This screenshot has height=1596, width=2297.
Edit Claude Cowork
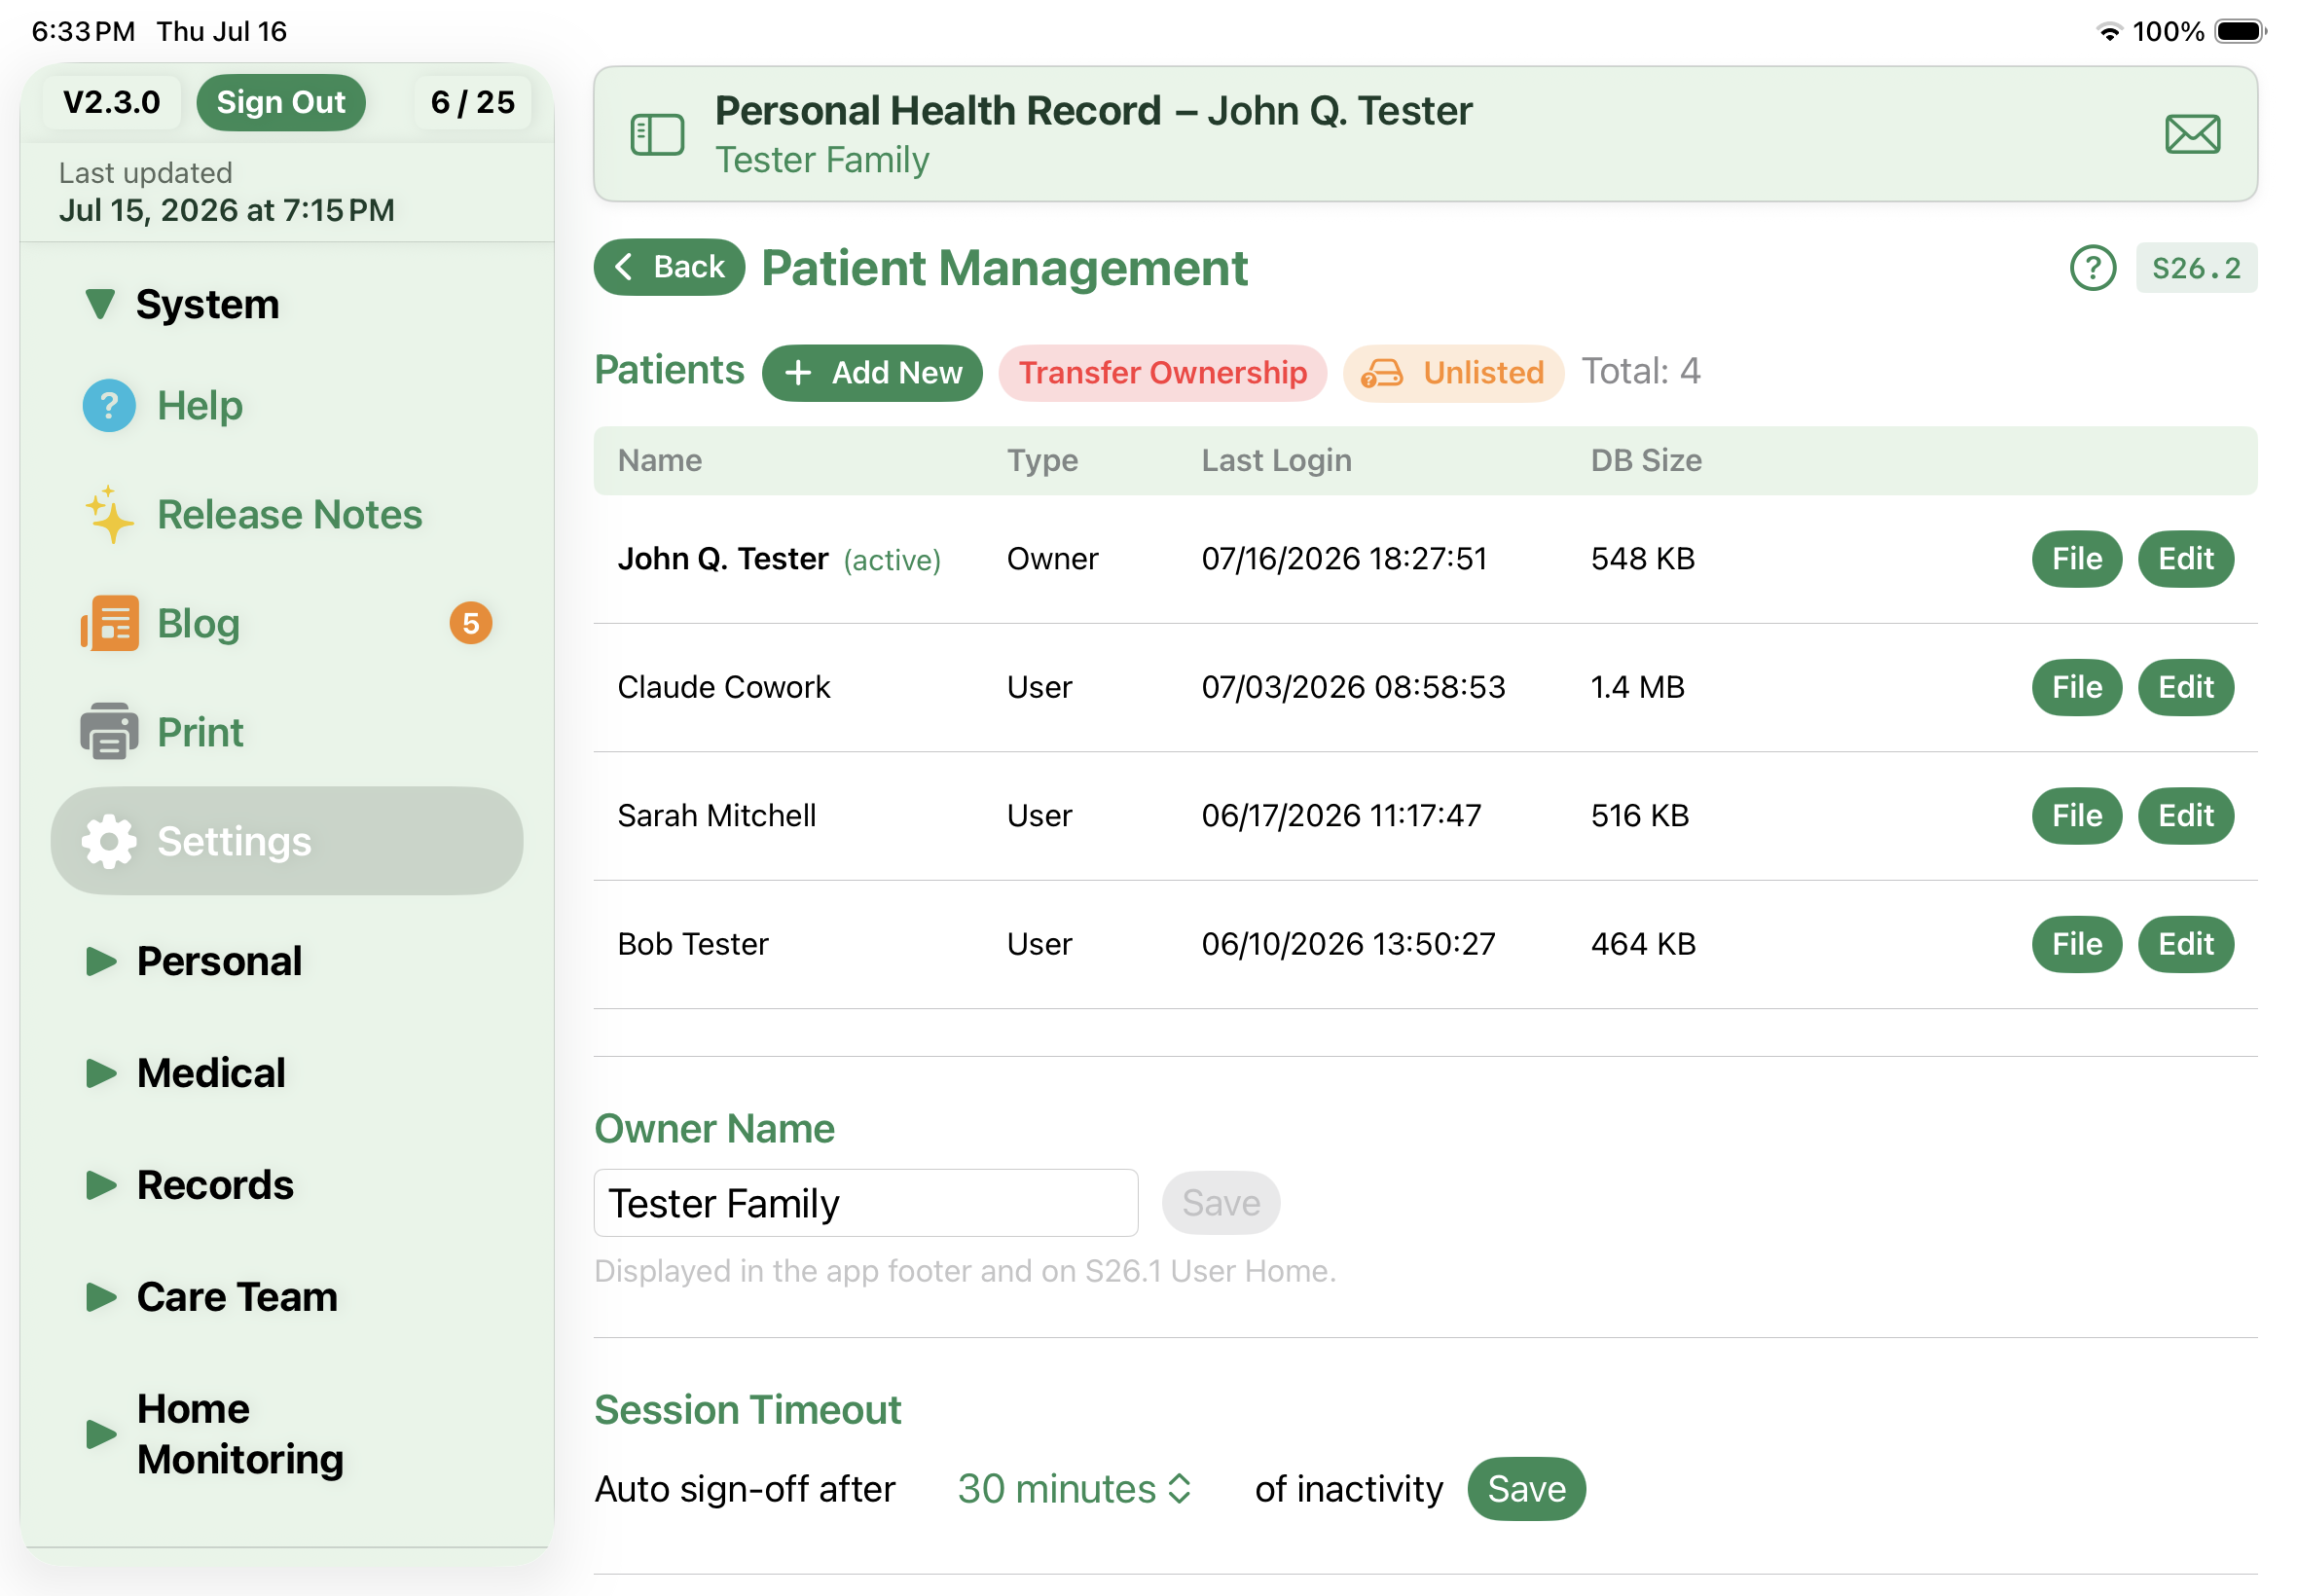point(2185,687)
